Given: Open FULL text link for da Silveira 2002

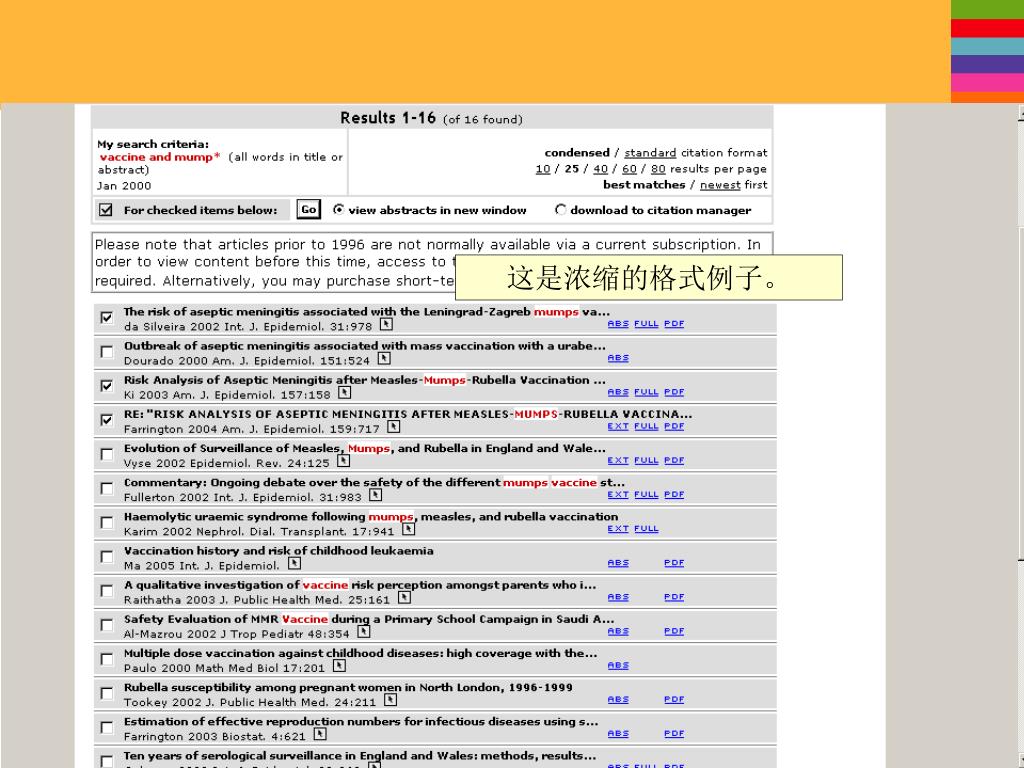Looking at the screenshot, I should (646, 324).
